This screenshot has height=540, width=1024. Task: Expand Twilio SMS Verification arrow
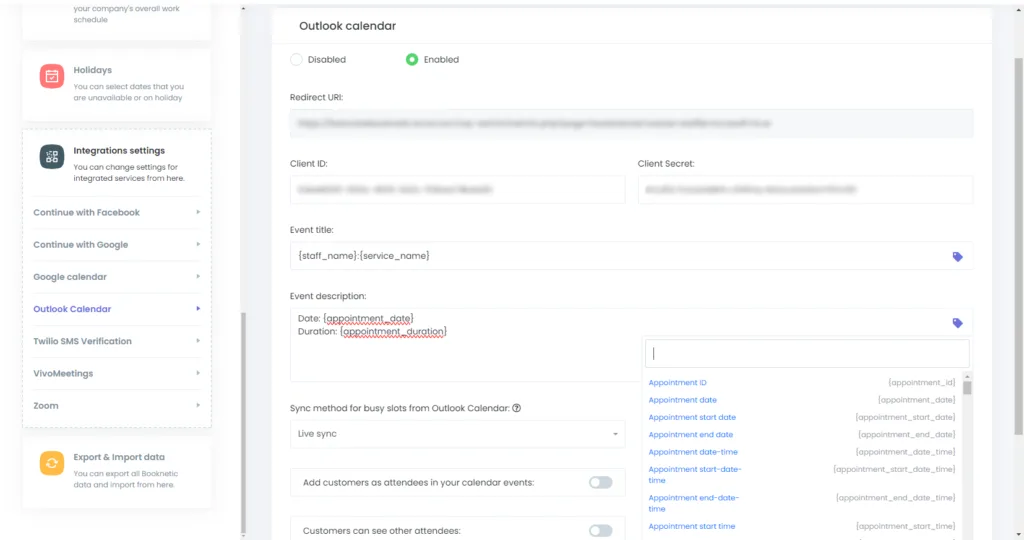[198, 341]
